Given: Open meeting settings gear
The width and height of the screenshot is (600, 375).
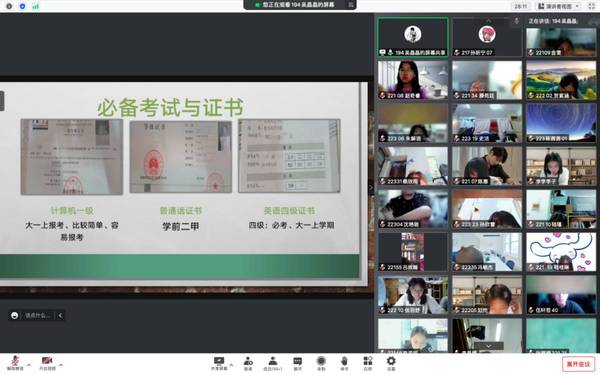Looking at the screenshot, I should coord(391,363).
